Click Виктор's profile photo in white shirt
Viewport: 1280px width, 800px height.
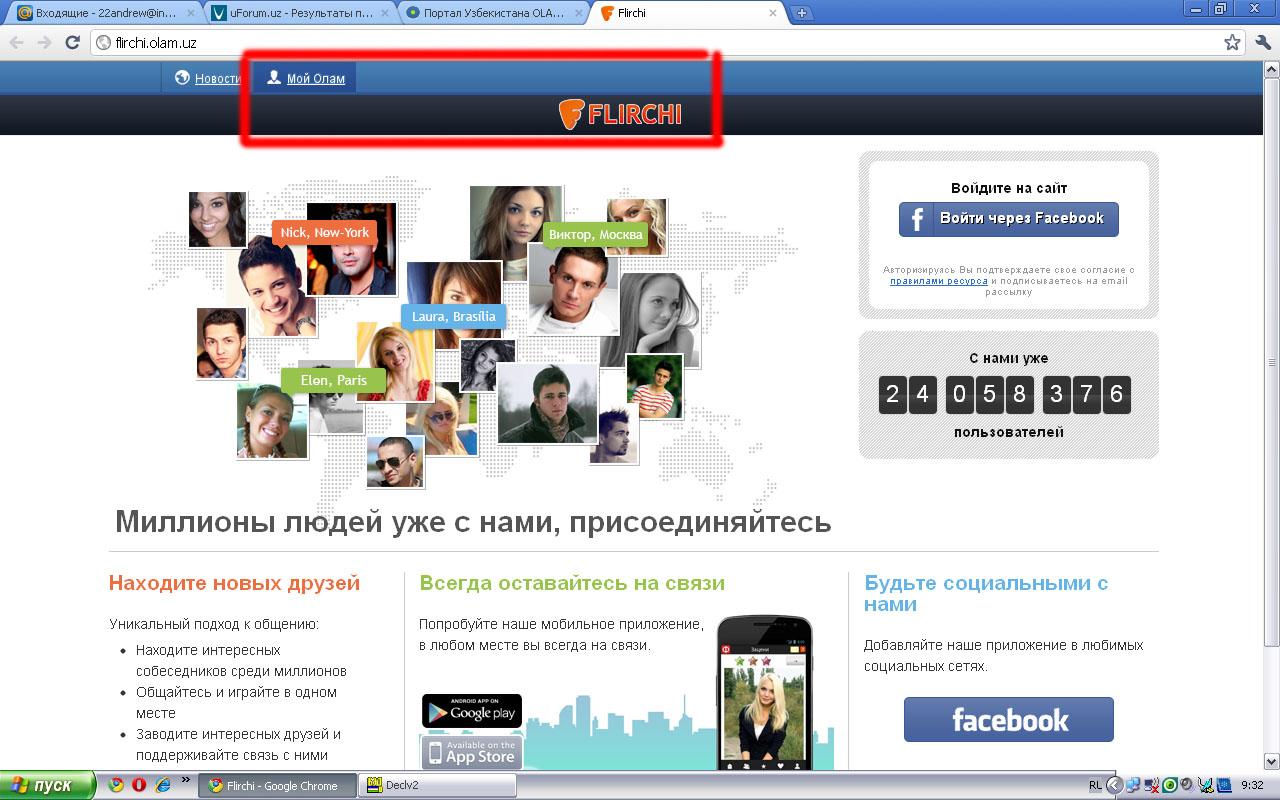click(x=573, y=288)
